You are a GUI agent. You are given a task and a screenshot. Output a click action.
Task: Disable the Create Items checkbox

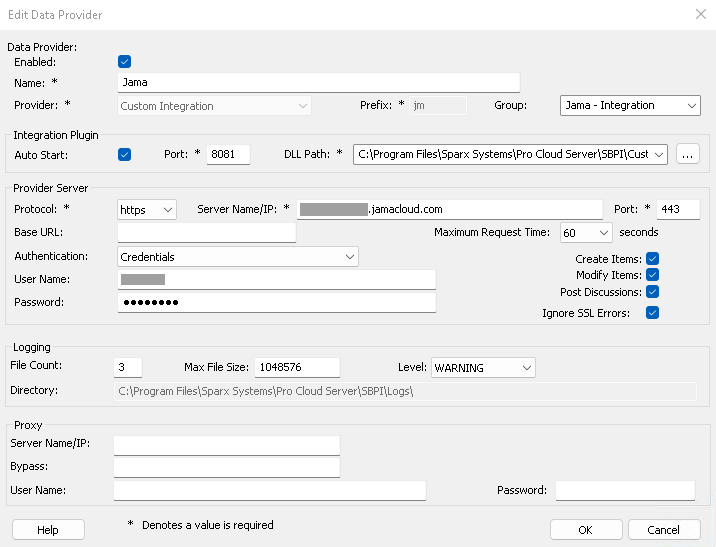[652, 259]
